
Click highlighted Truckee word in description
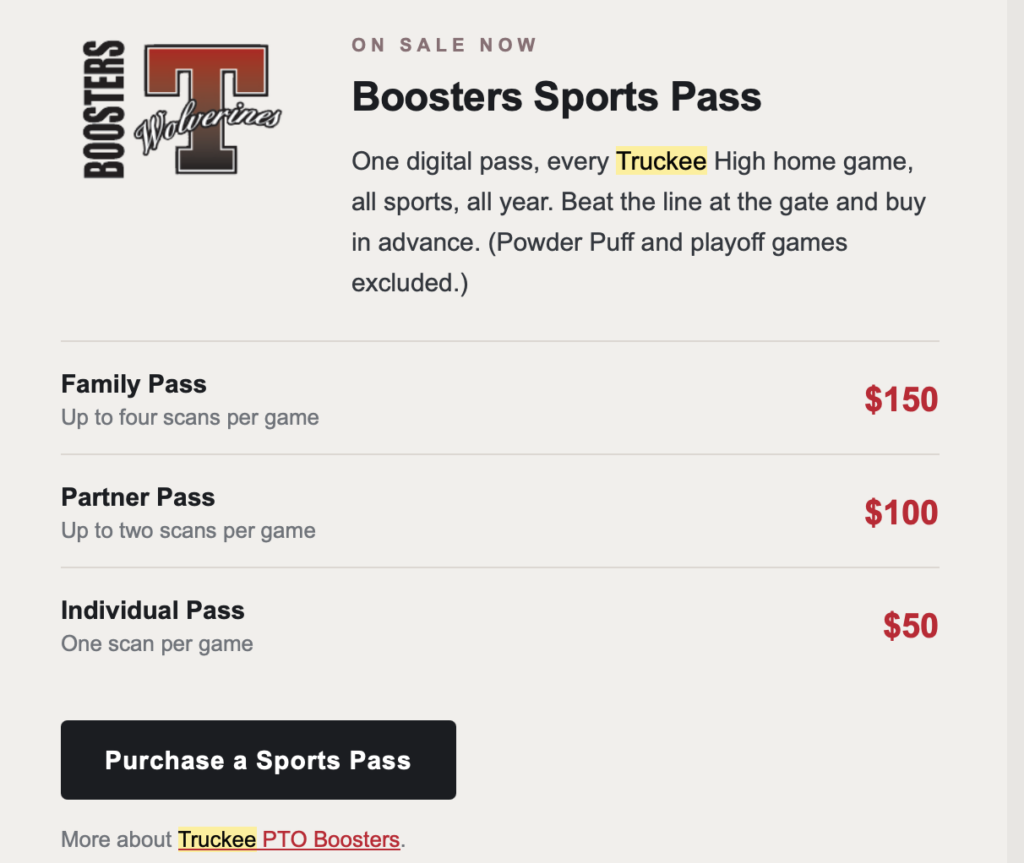661,161
